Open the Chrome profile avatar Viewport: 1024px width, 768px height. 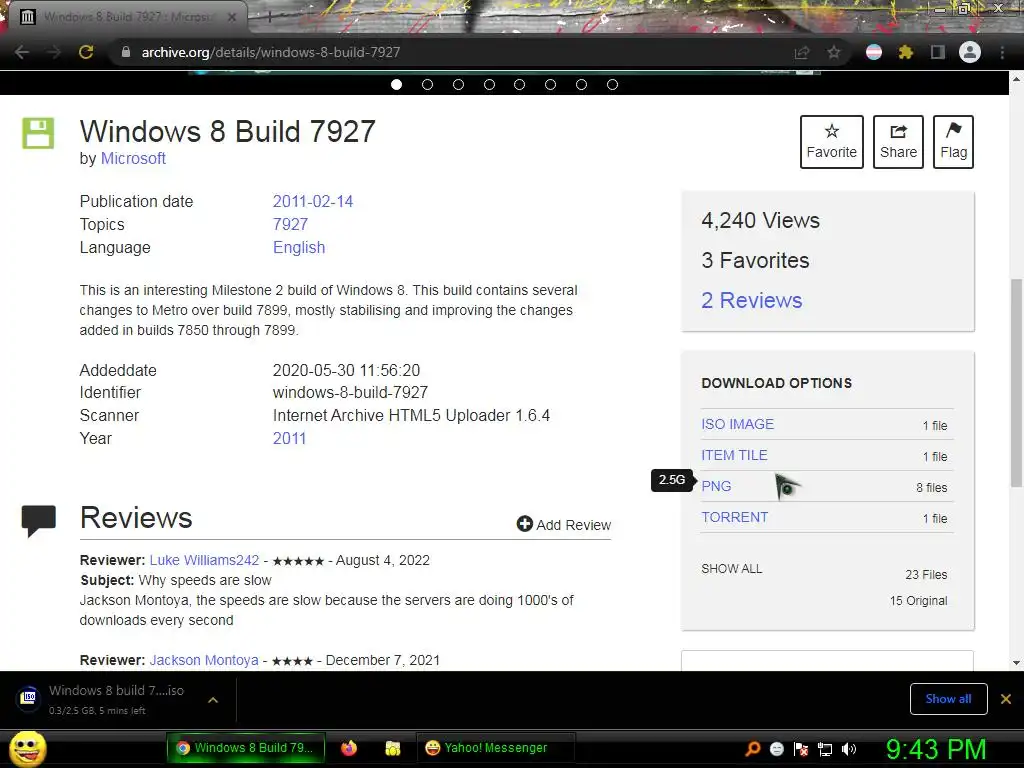click(x=970, y=52)
